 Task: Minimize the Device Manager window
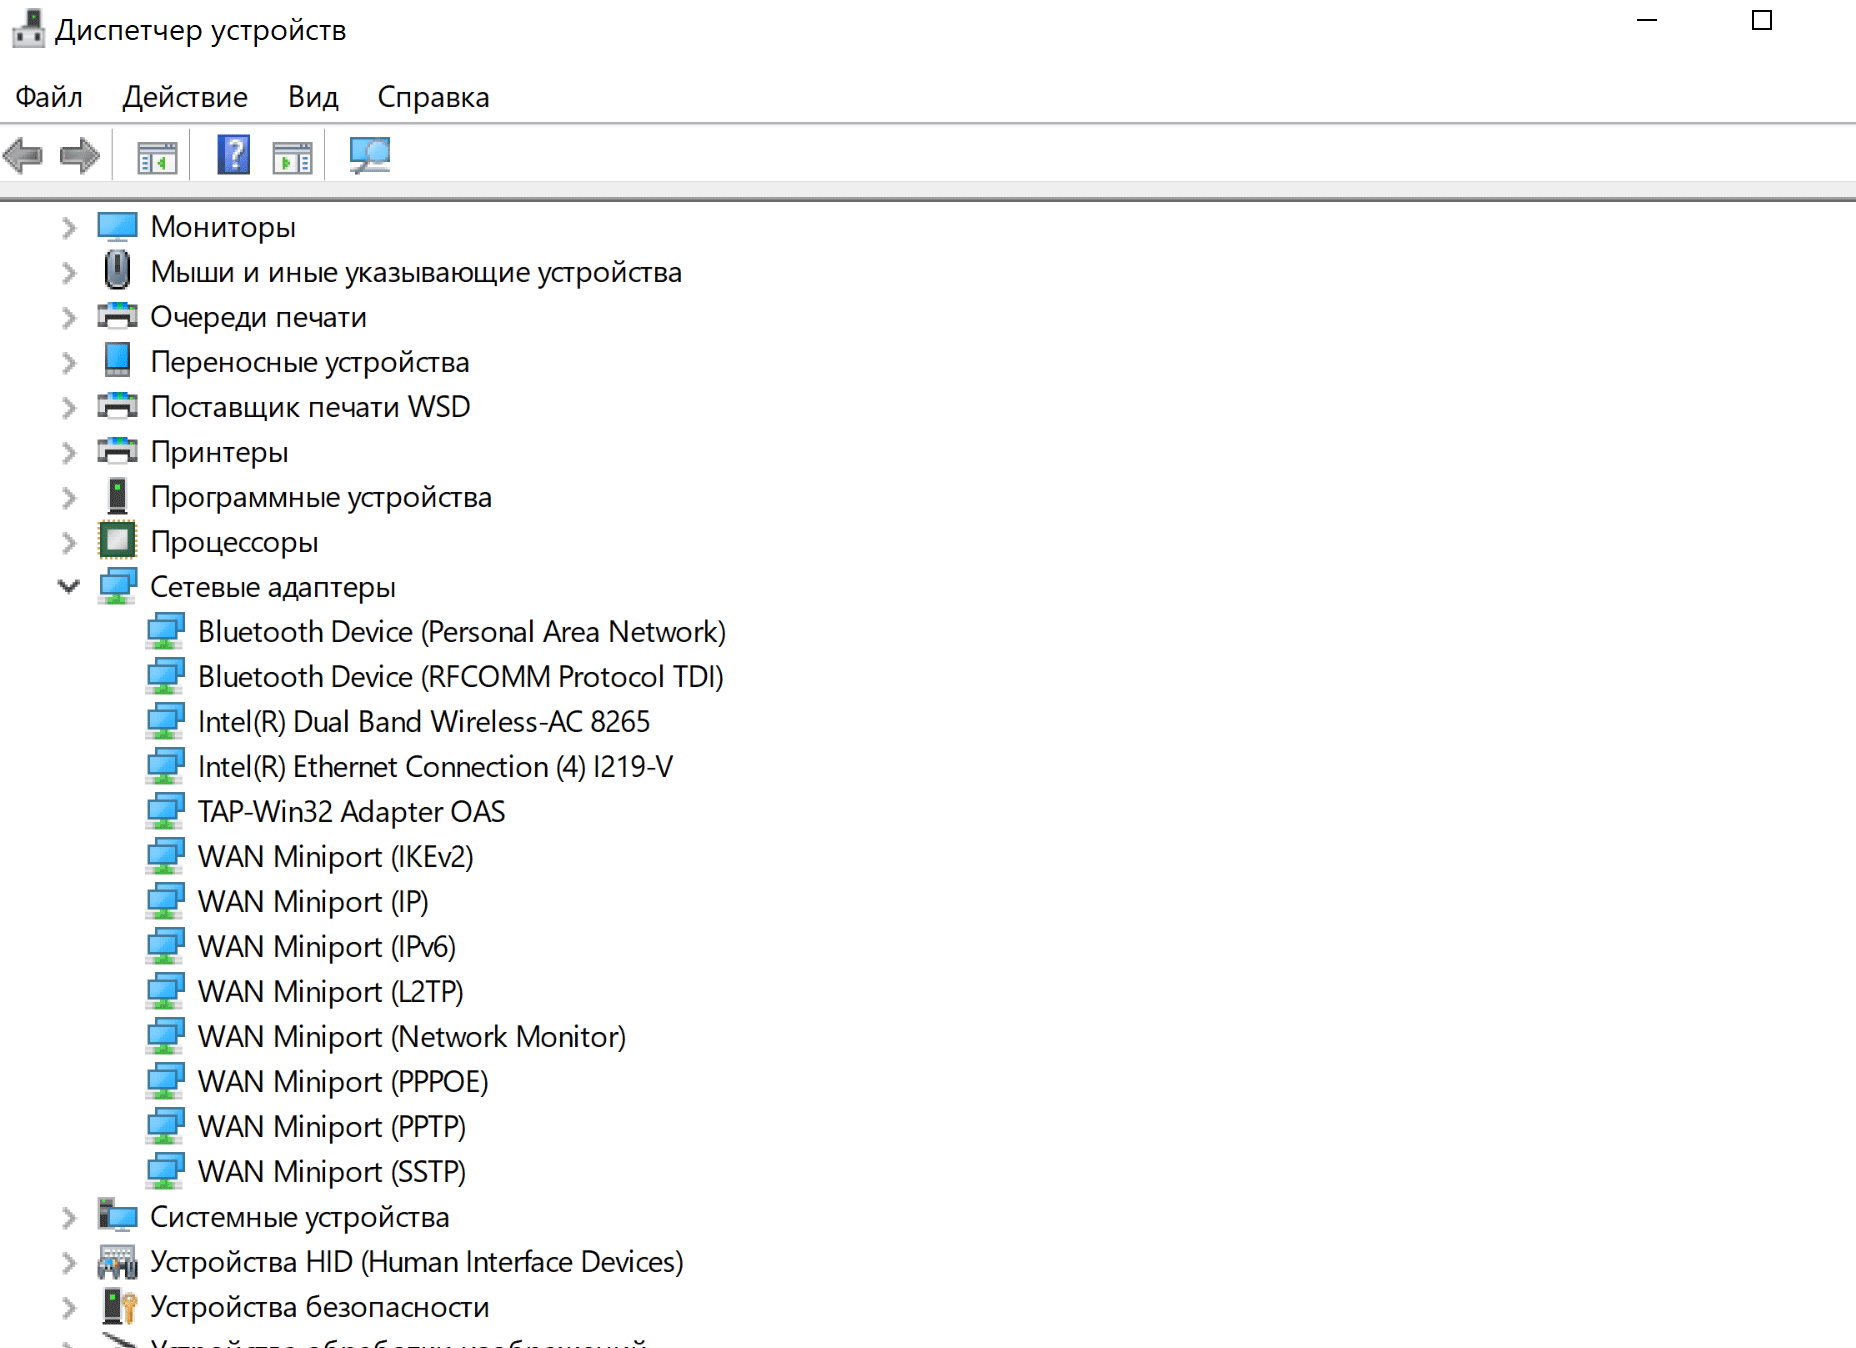point(1647,20)
